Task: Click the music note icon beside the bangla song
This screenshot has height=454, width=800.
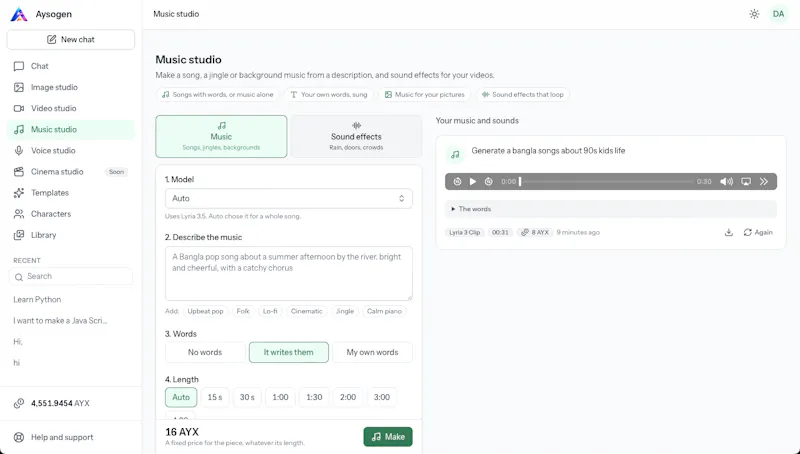Action: tap(455, 154)
